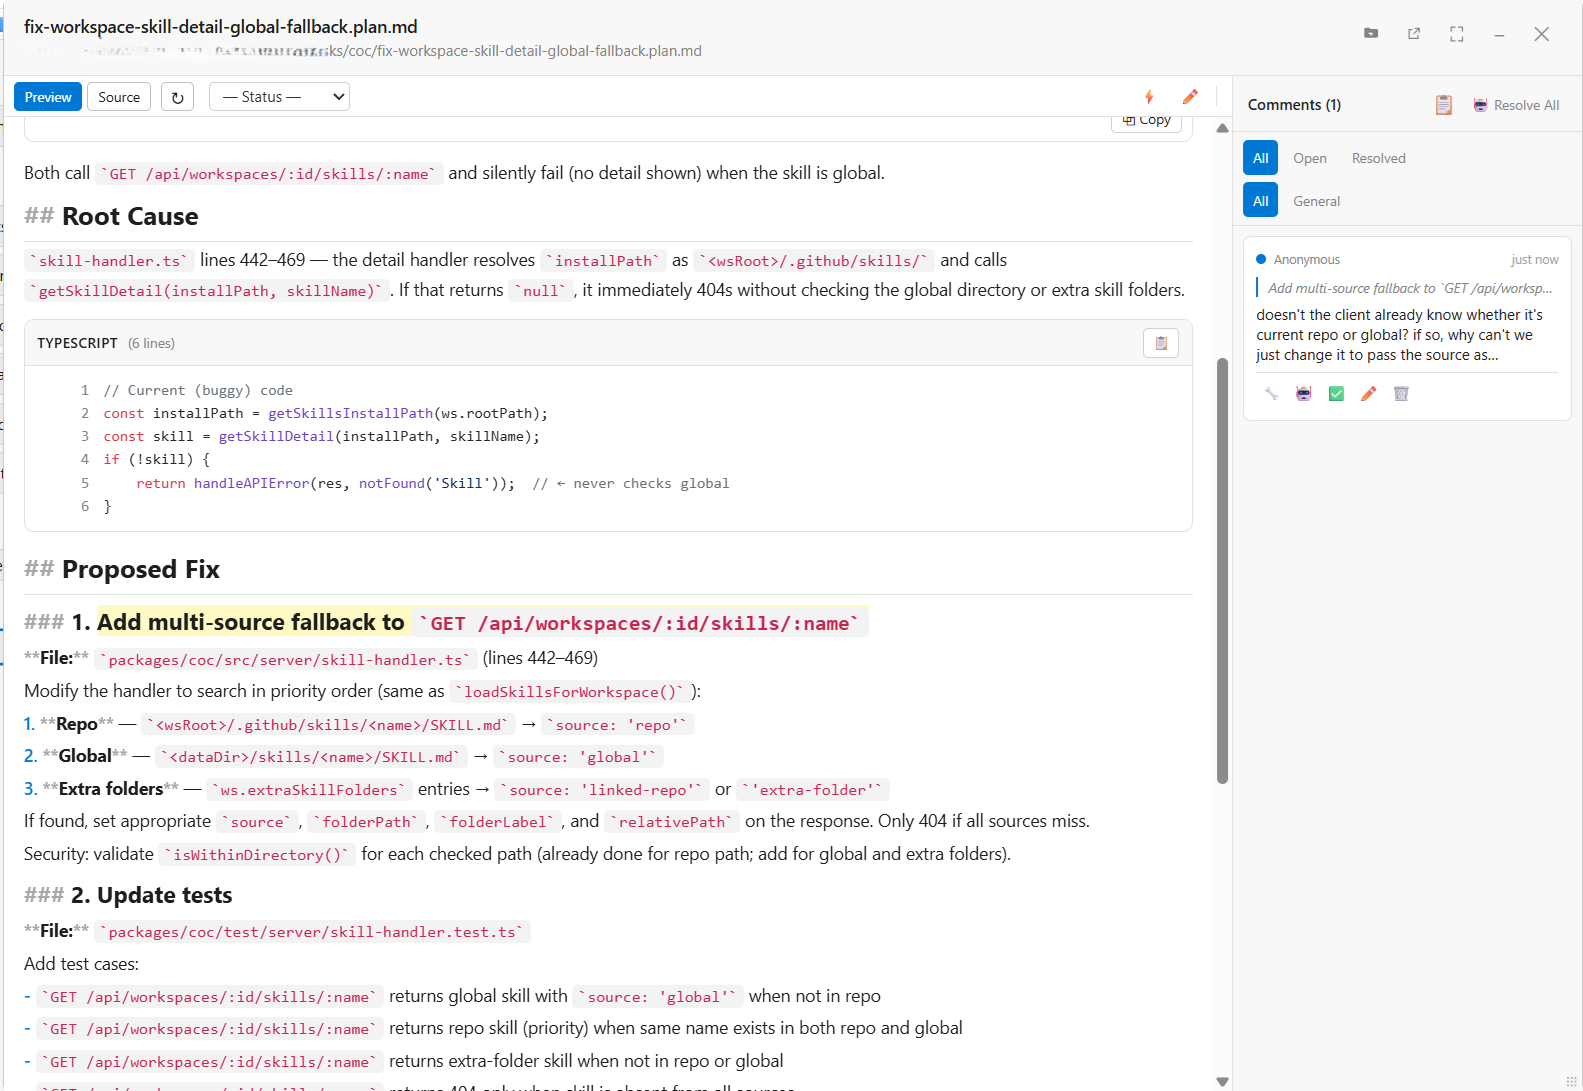Screen dimensions: 1583x1091
Task: Click the orange lightning bolt icon
Action: click(x=1149, y=97)
